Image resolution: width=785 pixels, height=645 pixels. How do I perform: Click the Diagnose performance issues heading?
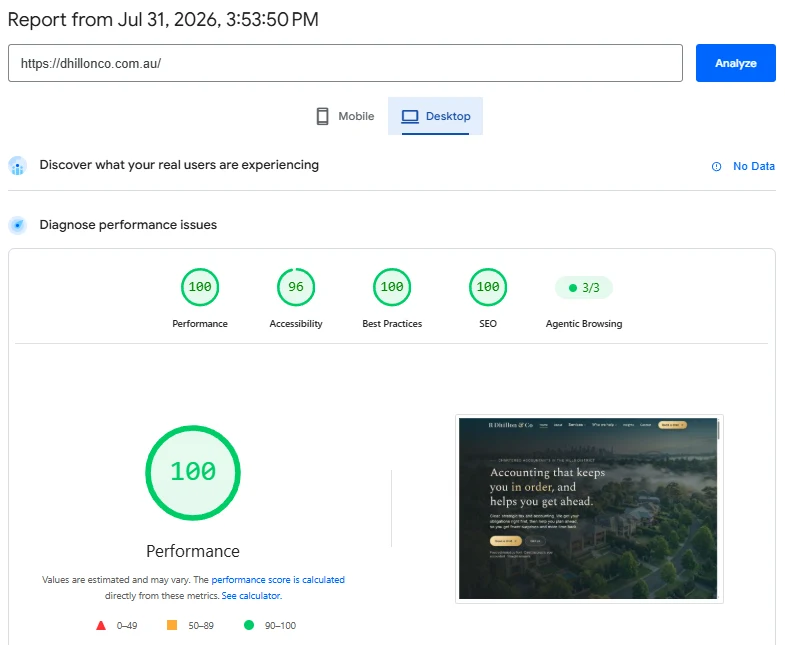128,225
